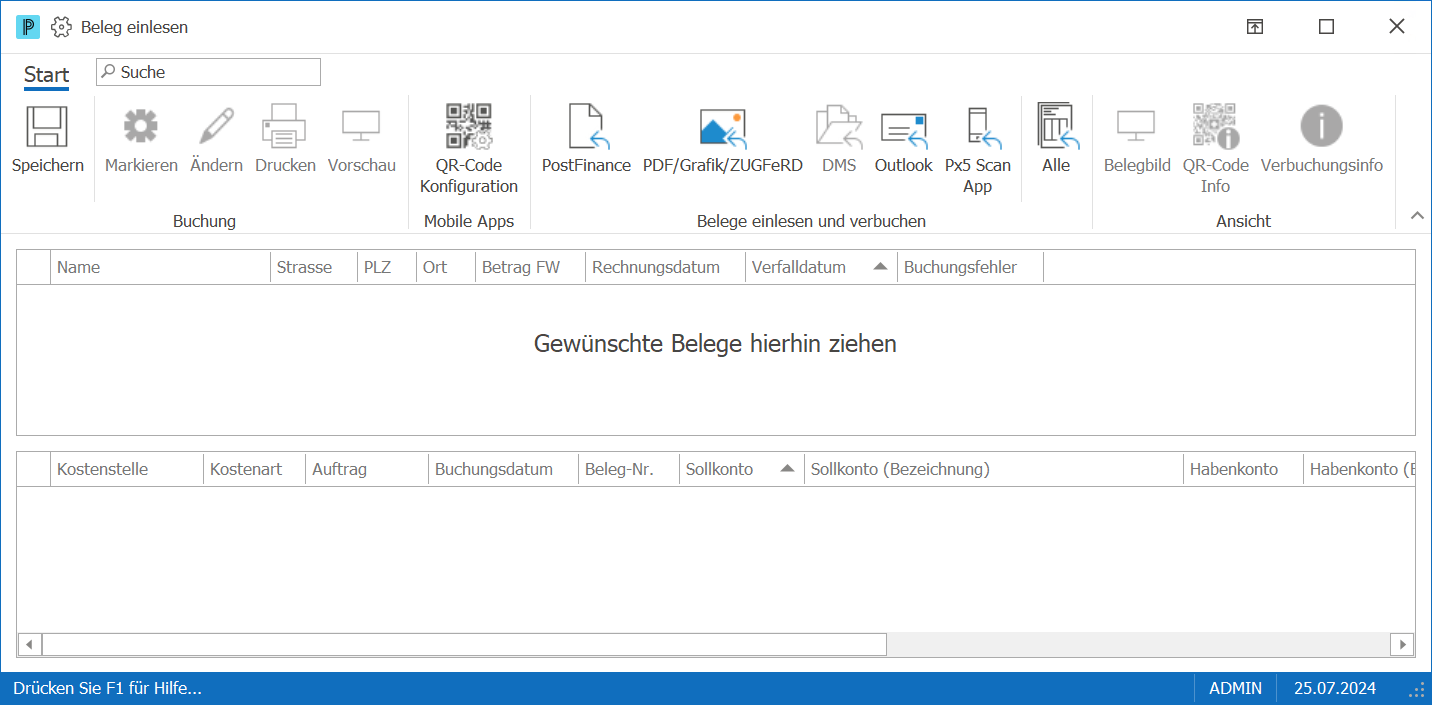This screenshot has height=705, width=1432.
Task: Close the Beleg einlesen window
Action: 1397,27
